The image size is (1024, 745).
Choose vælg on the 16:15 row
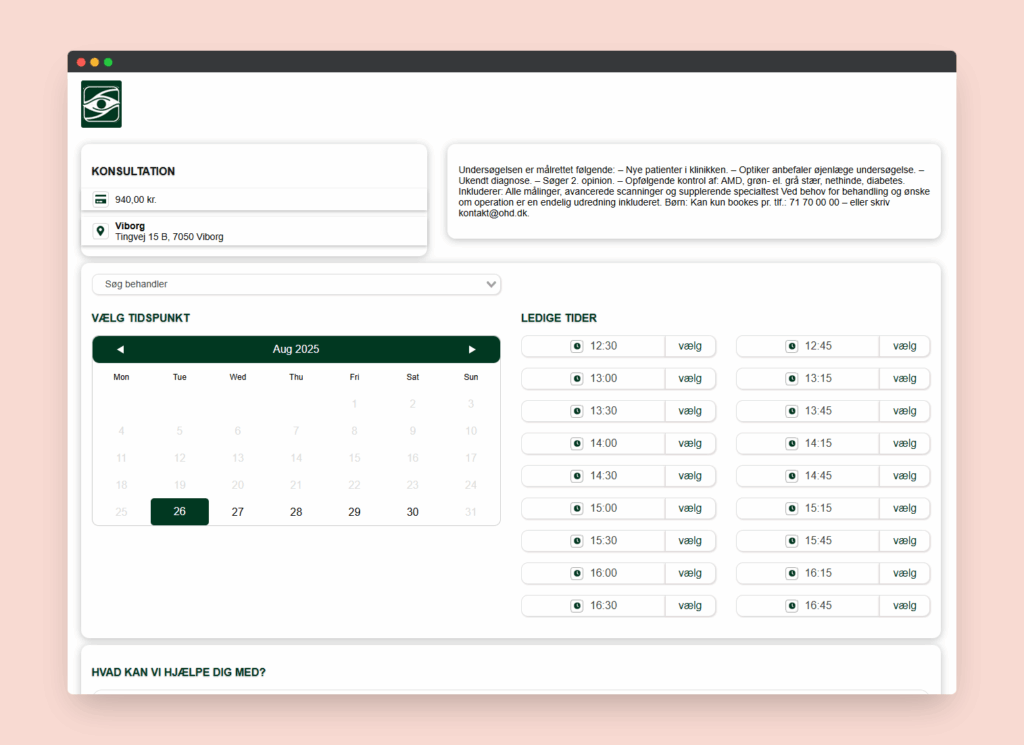click(904, 573)
